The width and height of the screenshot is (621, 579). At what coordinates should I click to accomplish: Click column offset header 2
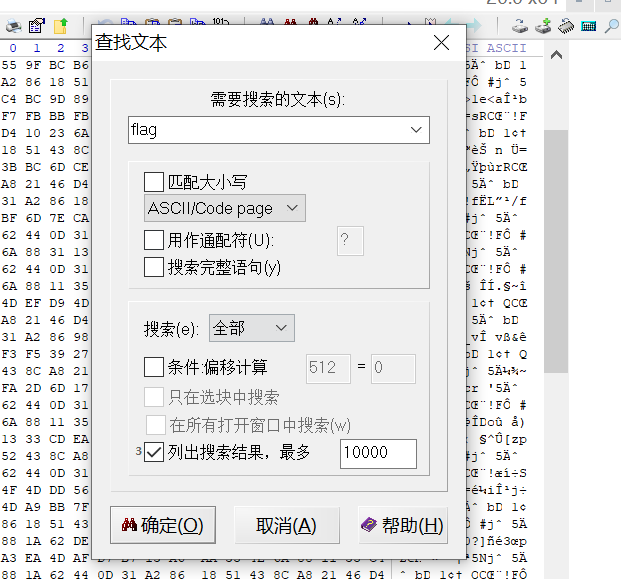coord(61,48)
